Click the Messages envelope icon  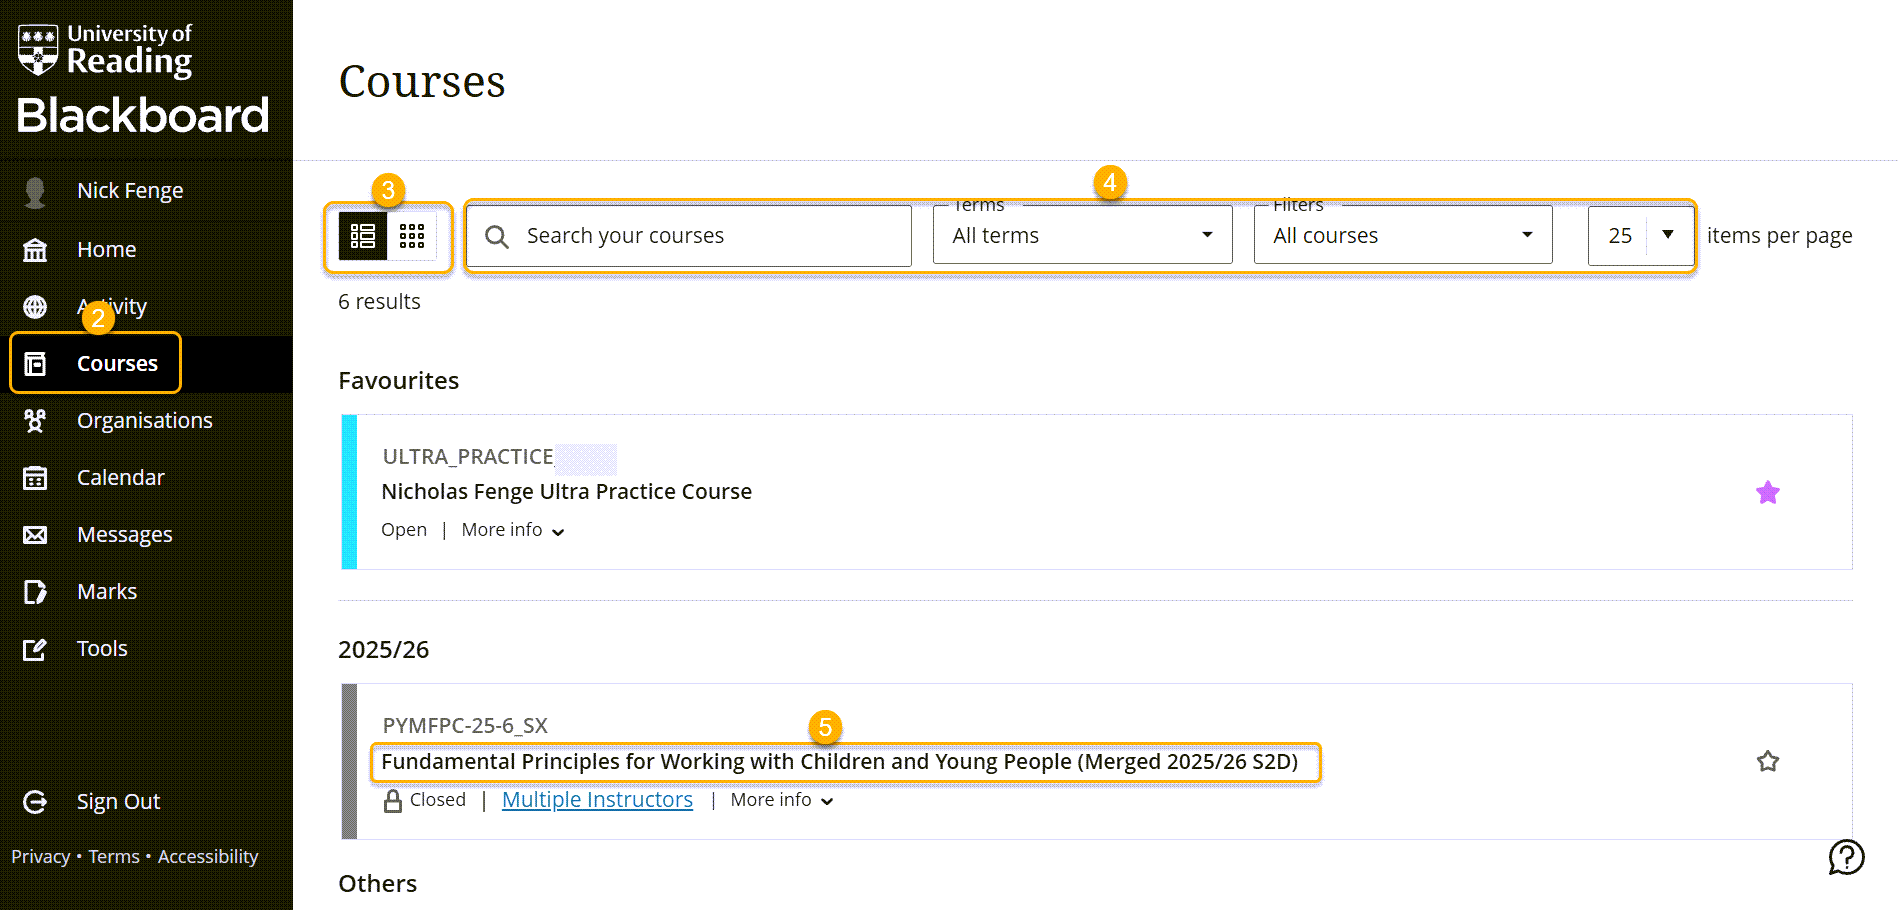click(35, 535)
